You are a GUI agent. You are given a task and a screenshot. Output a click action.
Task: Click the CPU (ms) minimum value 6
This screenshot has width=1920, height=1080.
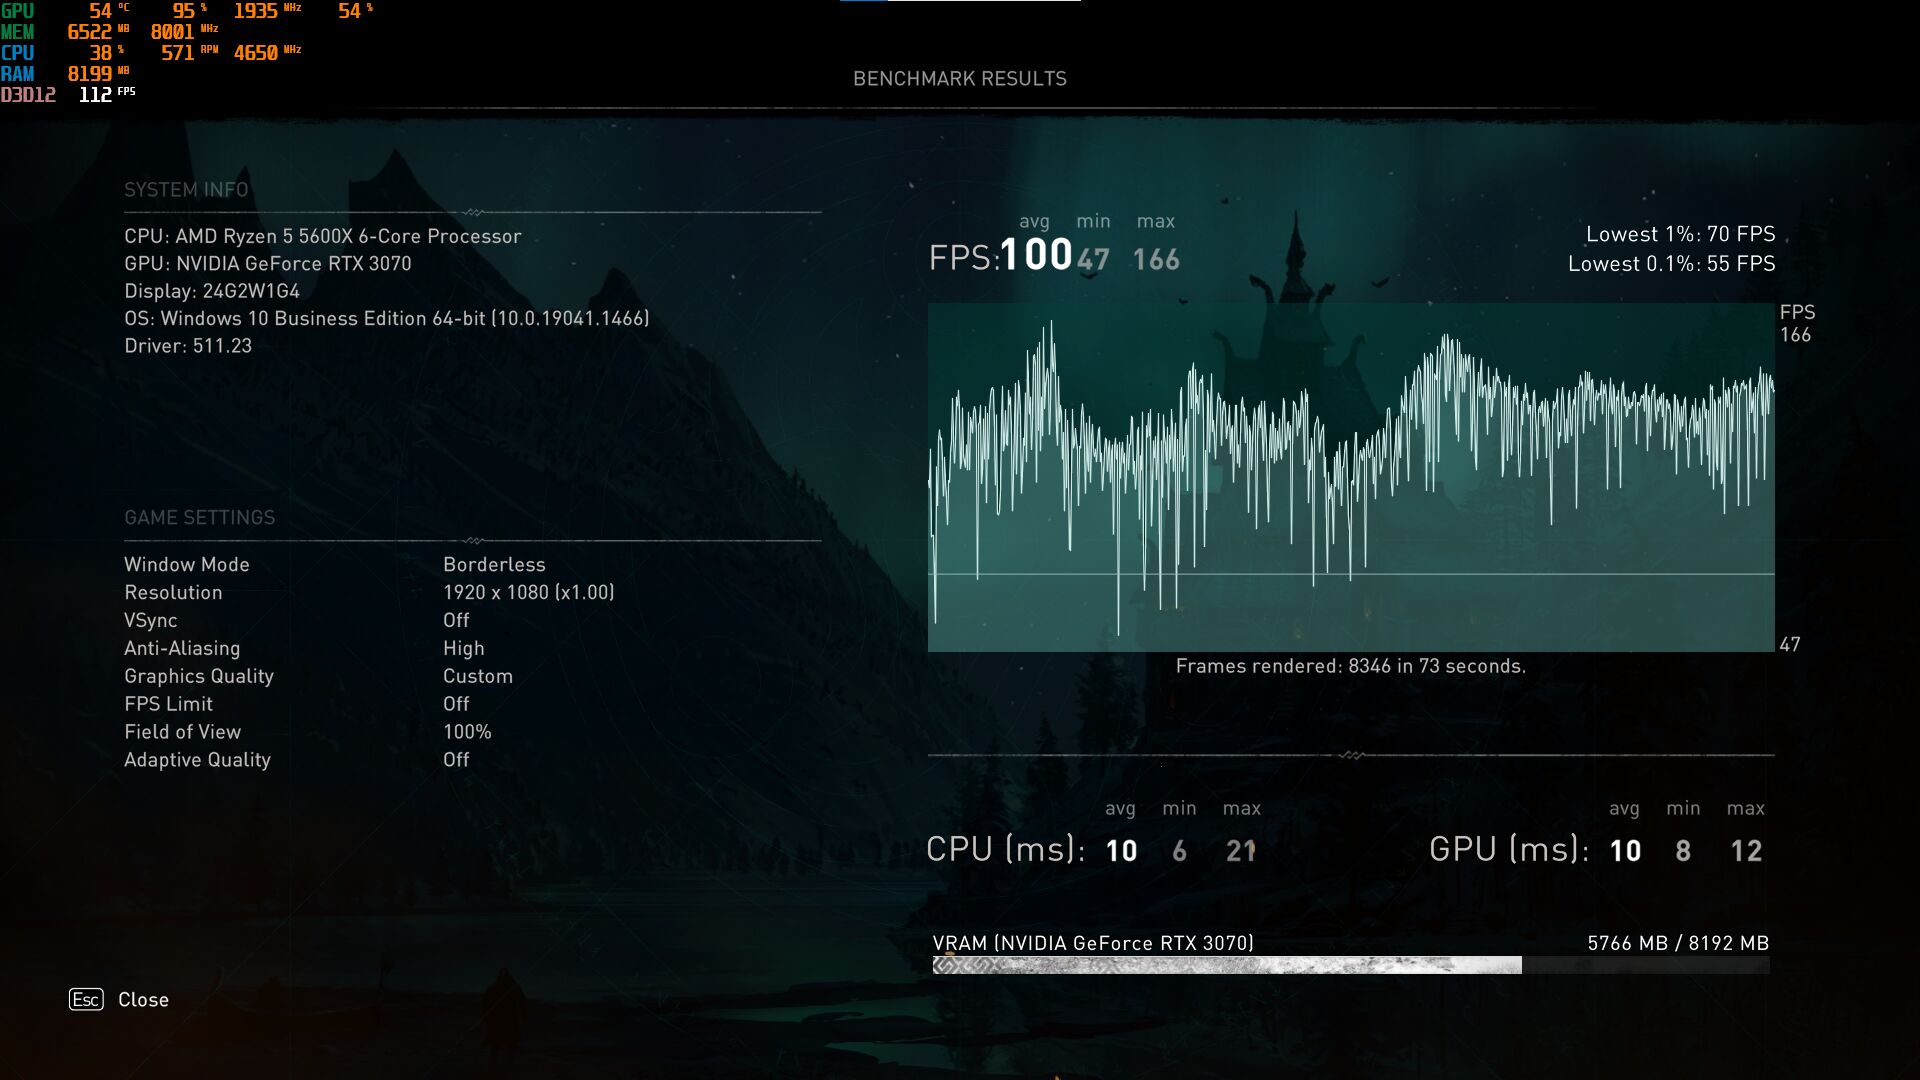point(1180,851)
